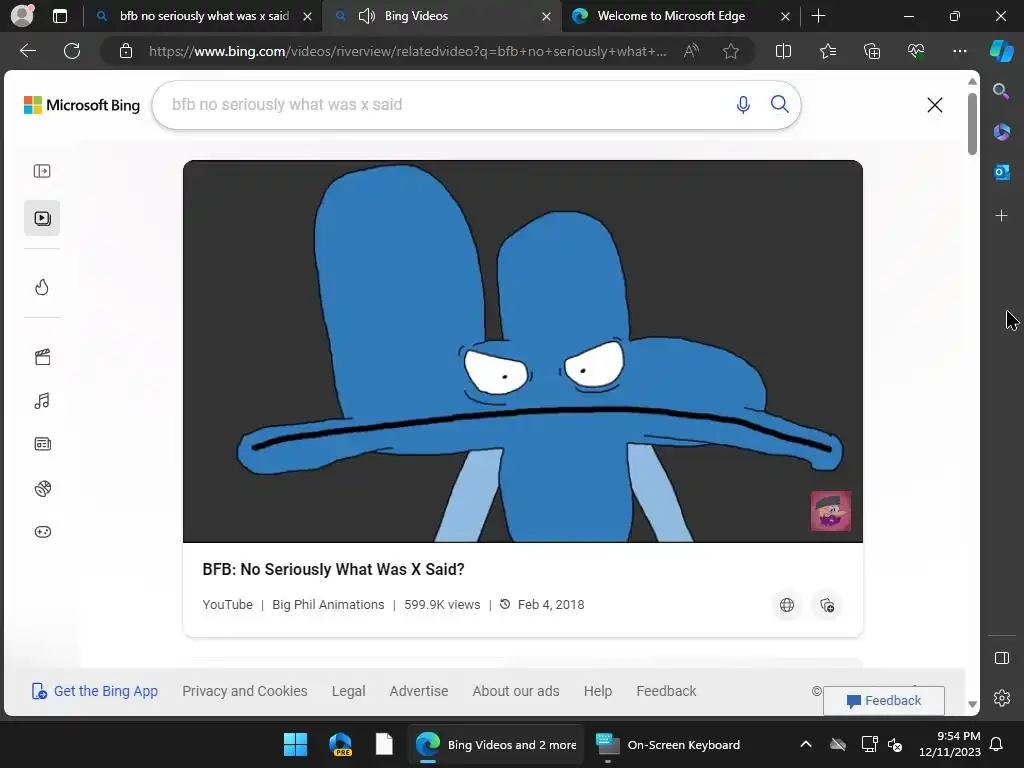Toggle the sidebar visibility icon
Image resolution: width=1024 pixels, height=768 pixels.
point(1002,658)
